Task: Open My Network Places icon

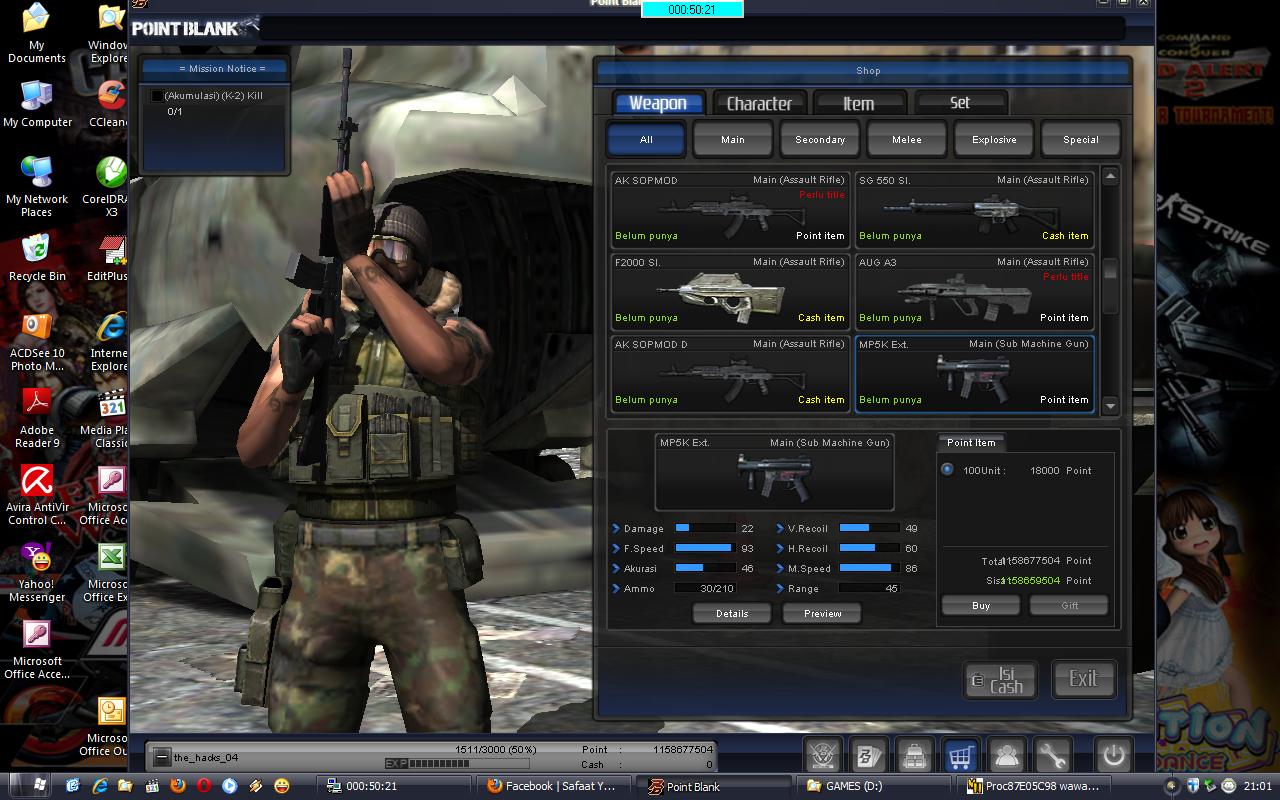Action: click(37, 187)
